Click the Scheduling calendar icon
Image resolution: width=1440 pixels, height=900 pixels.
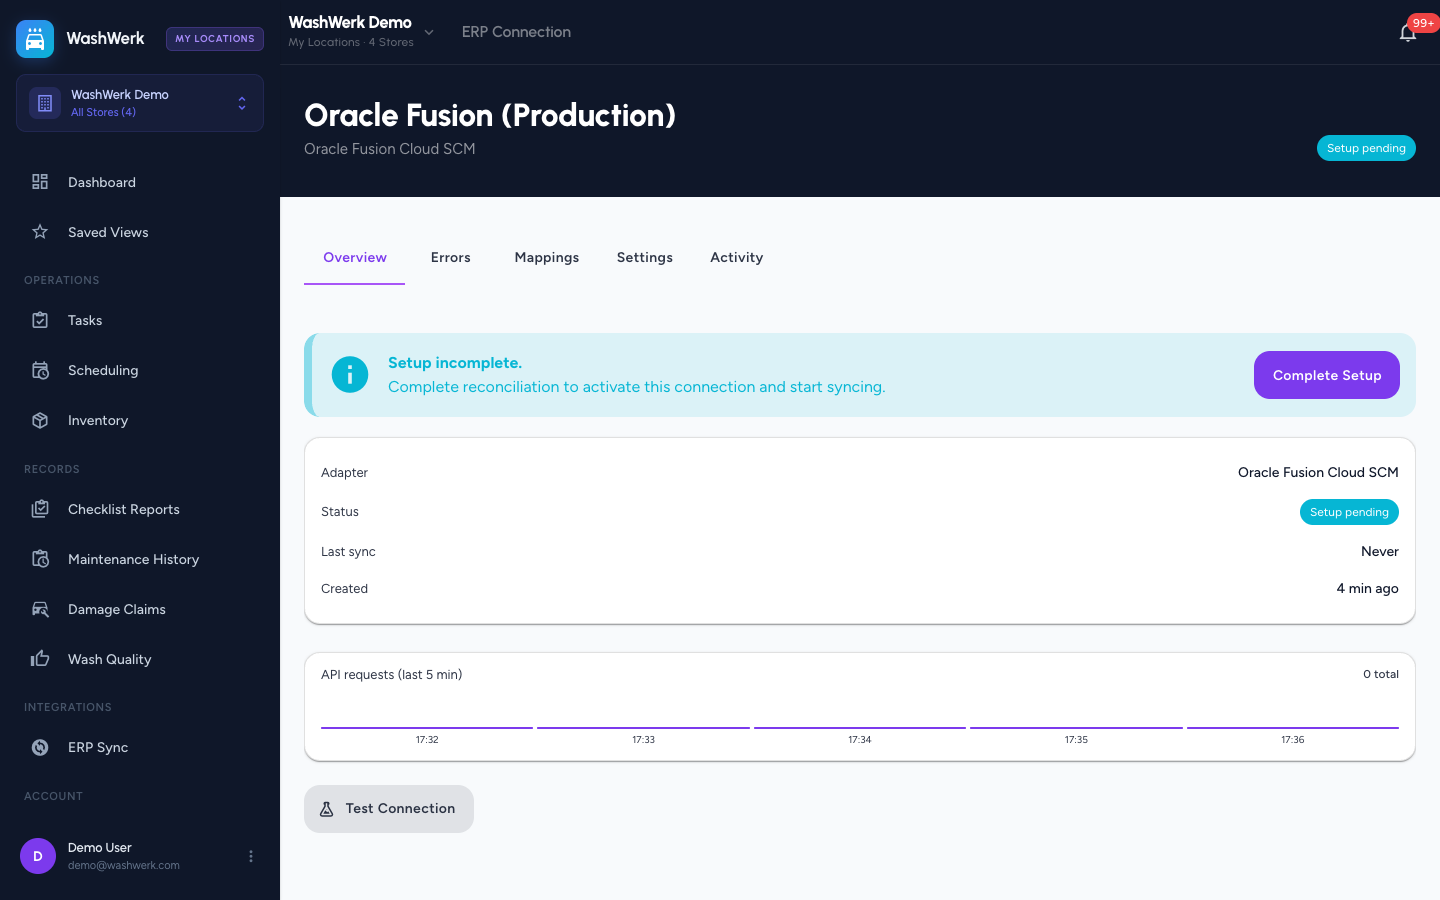[x=40, y=370]
